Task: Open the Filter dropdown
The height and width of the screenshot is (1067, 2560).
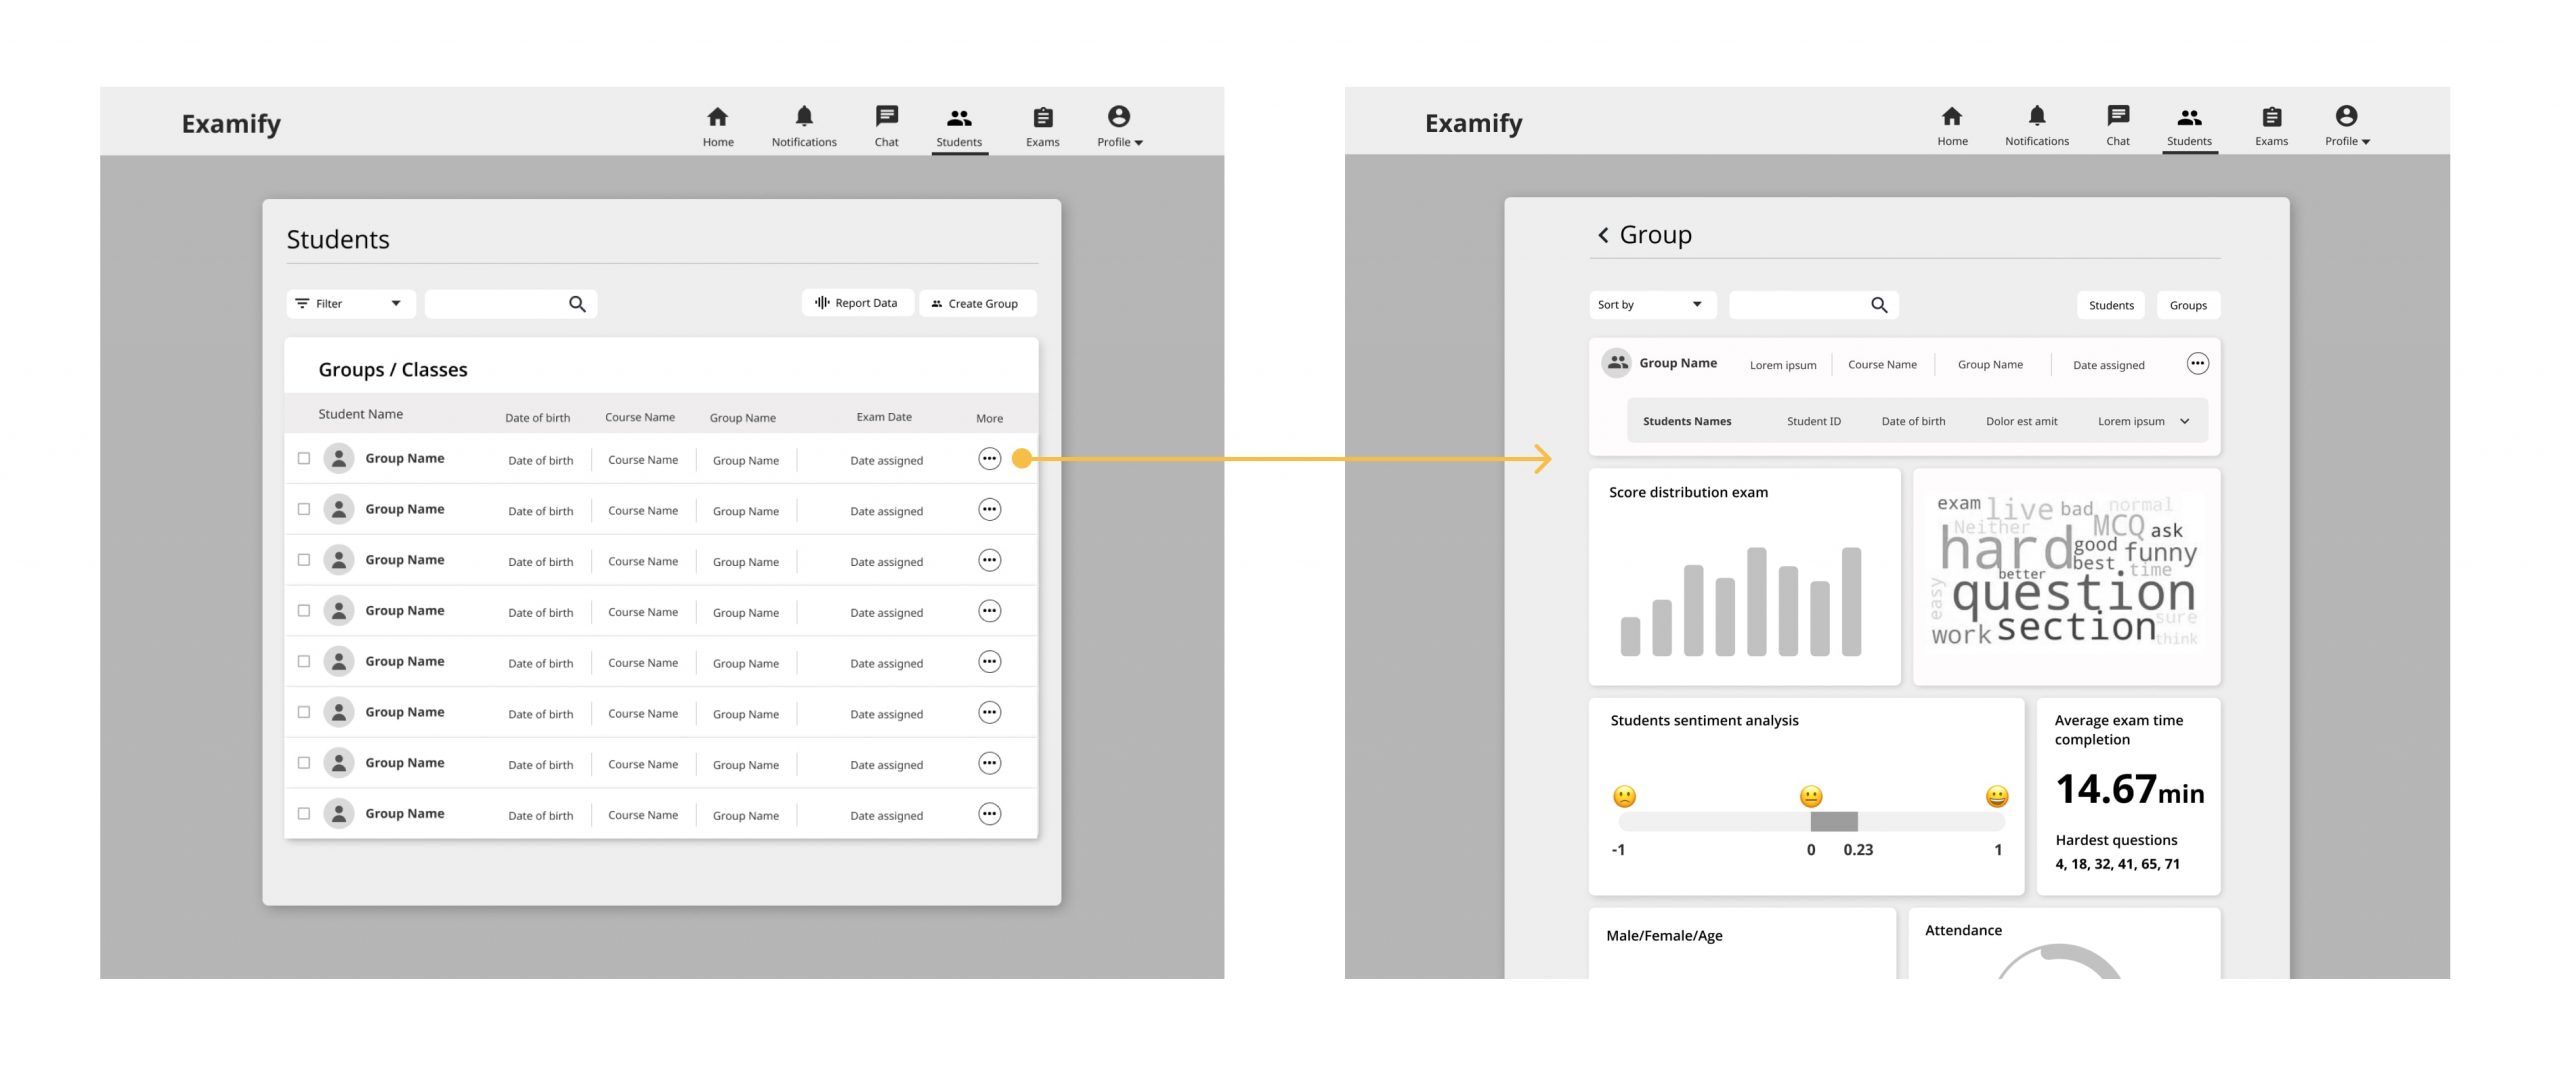Action: [x=350, y=304]
